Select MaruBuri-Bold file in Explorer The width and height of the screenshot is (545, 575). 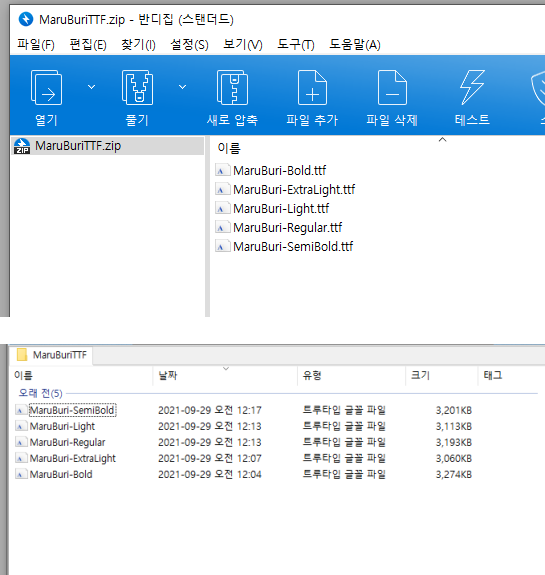point(61,475)
